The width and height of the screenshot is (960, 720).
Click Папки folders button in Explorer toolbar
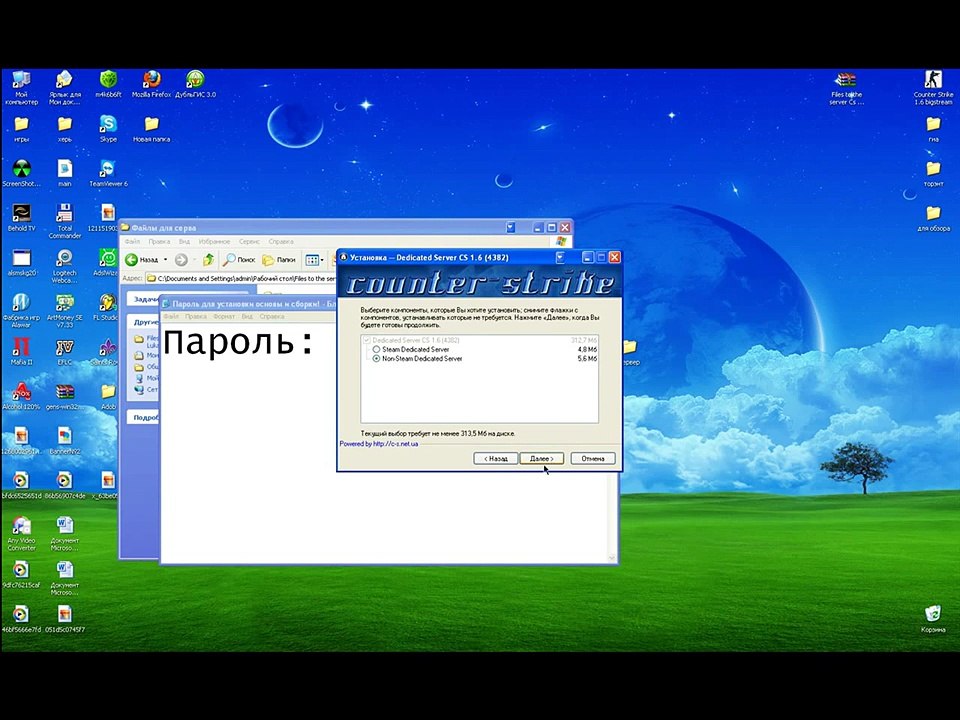coord(279,260)
